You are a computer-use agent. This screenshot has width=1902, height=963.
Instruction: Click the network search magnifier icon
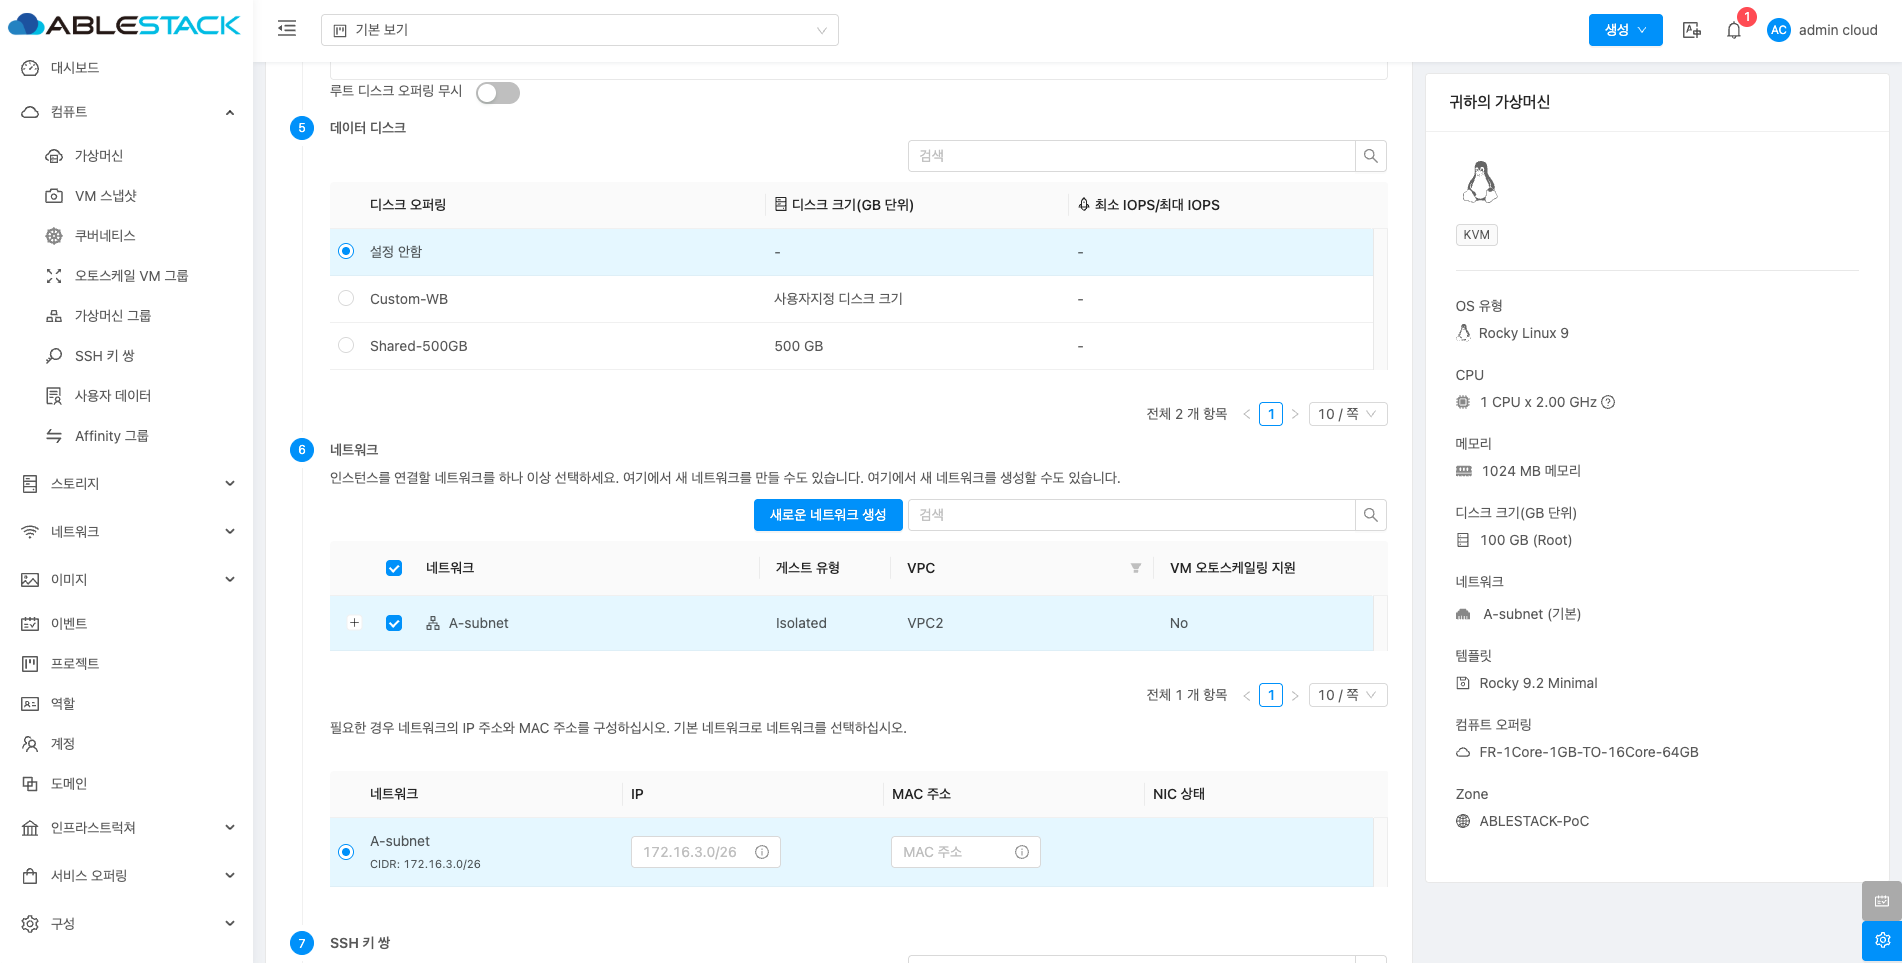pyautogui.click(x=1371, y=515)
